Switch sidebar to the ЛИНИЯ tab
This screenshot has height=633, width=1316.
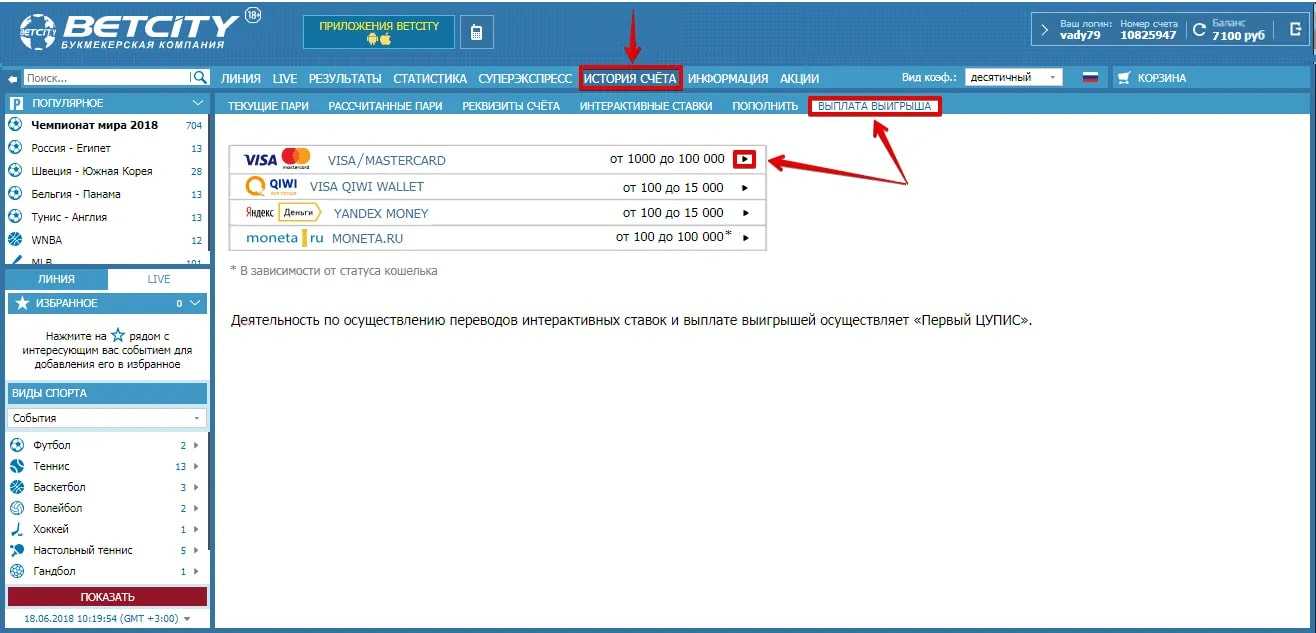[x=56, y=279]
